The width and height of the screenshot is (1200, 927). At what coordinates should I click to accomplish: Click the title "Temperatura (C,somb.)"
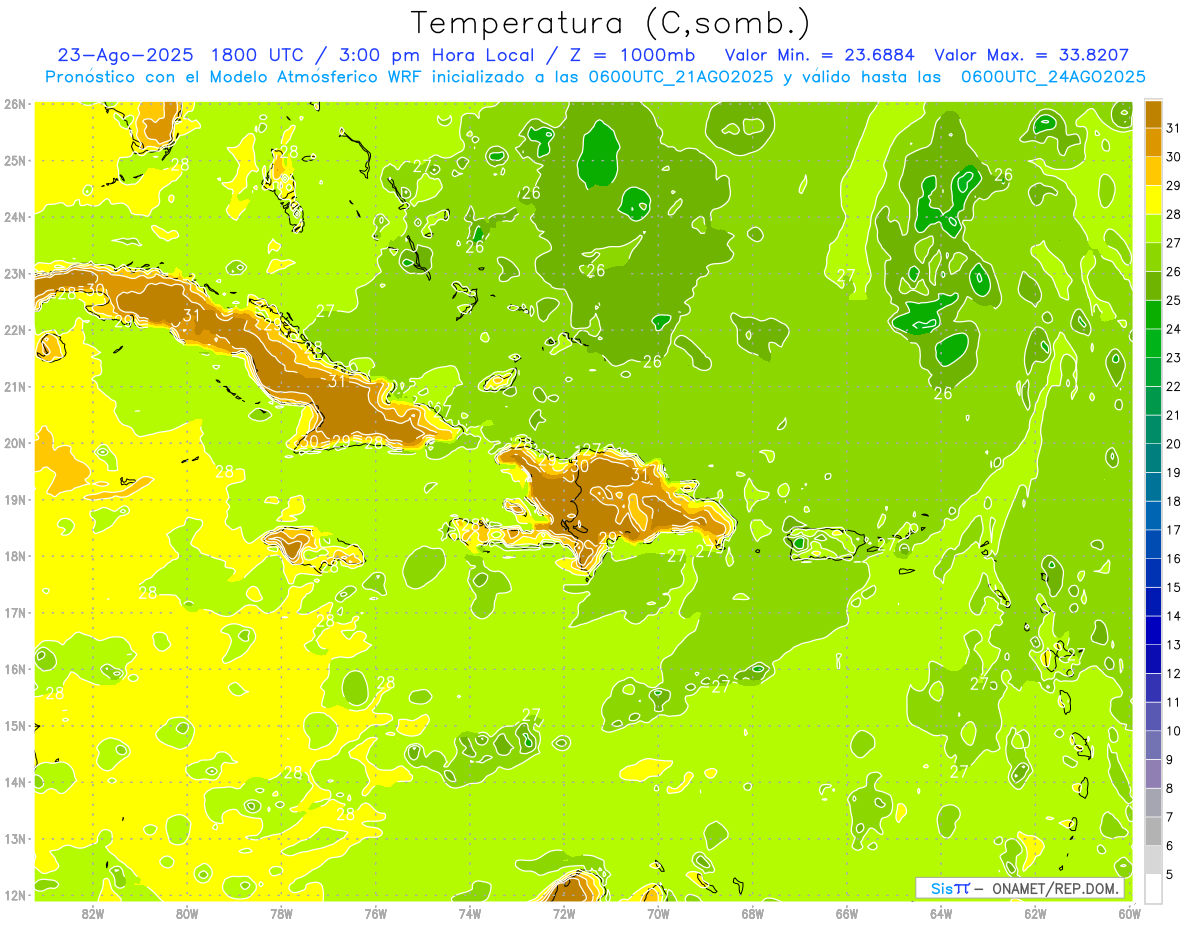610,23
